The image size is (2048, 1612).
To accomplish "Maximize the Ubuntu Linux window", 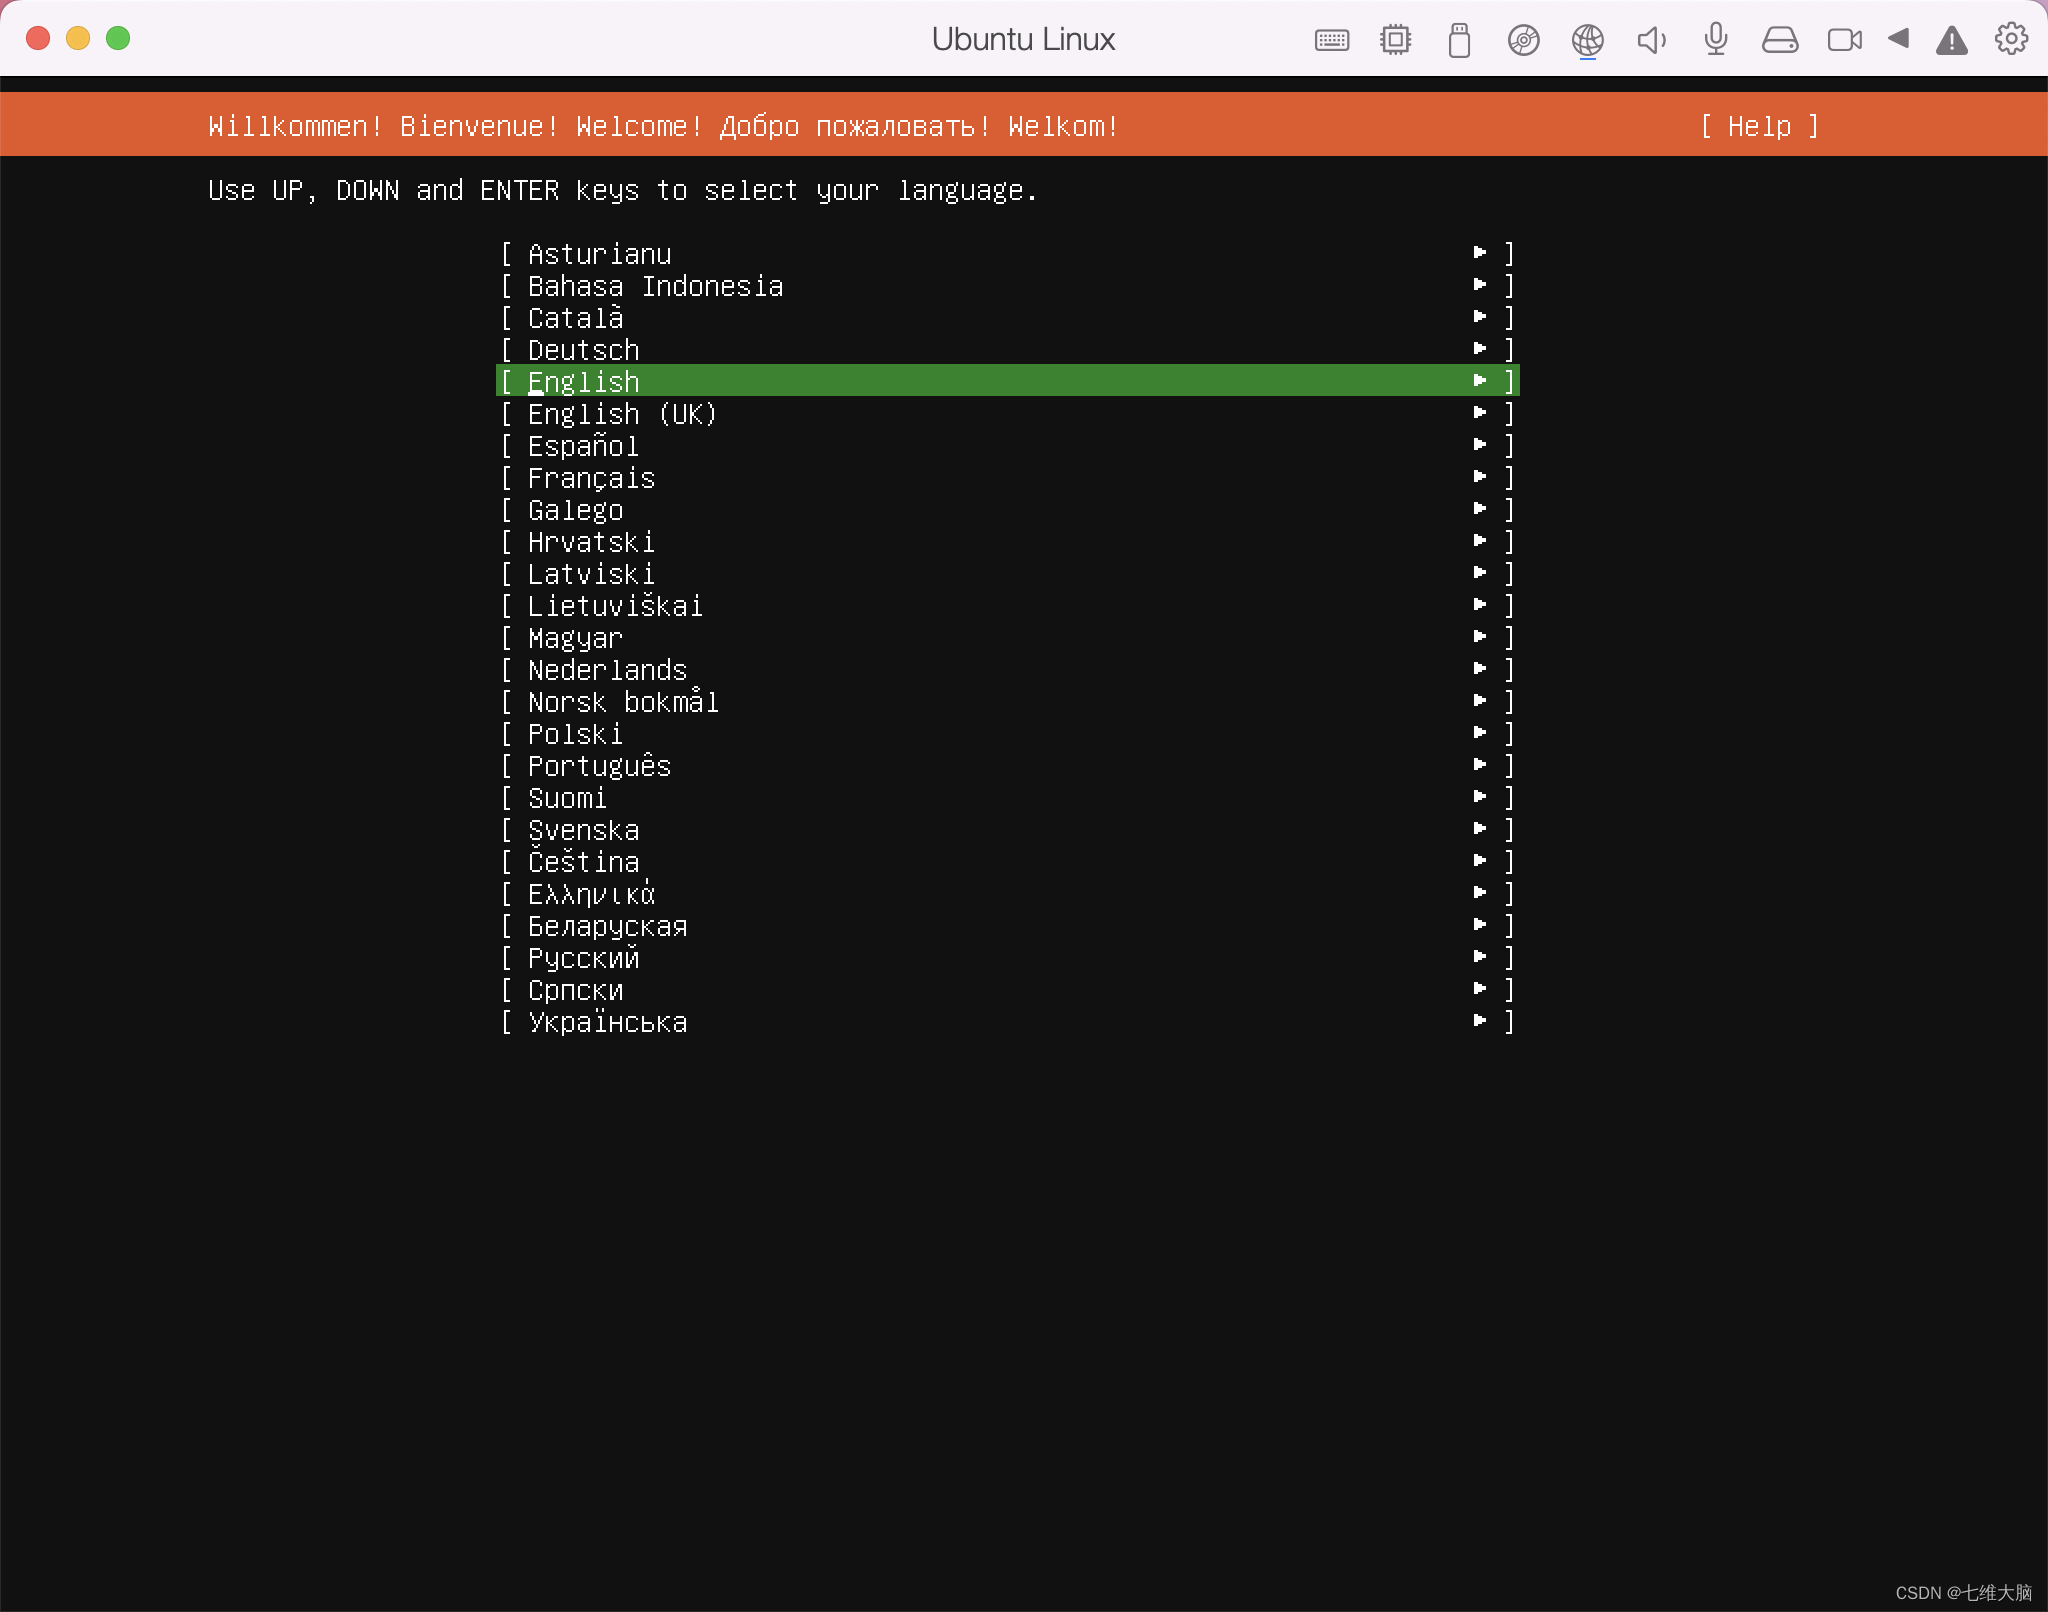I will 118,38.
